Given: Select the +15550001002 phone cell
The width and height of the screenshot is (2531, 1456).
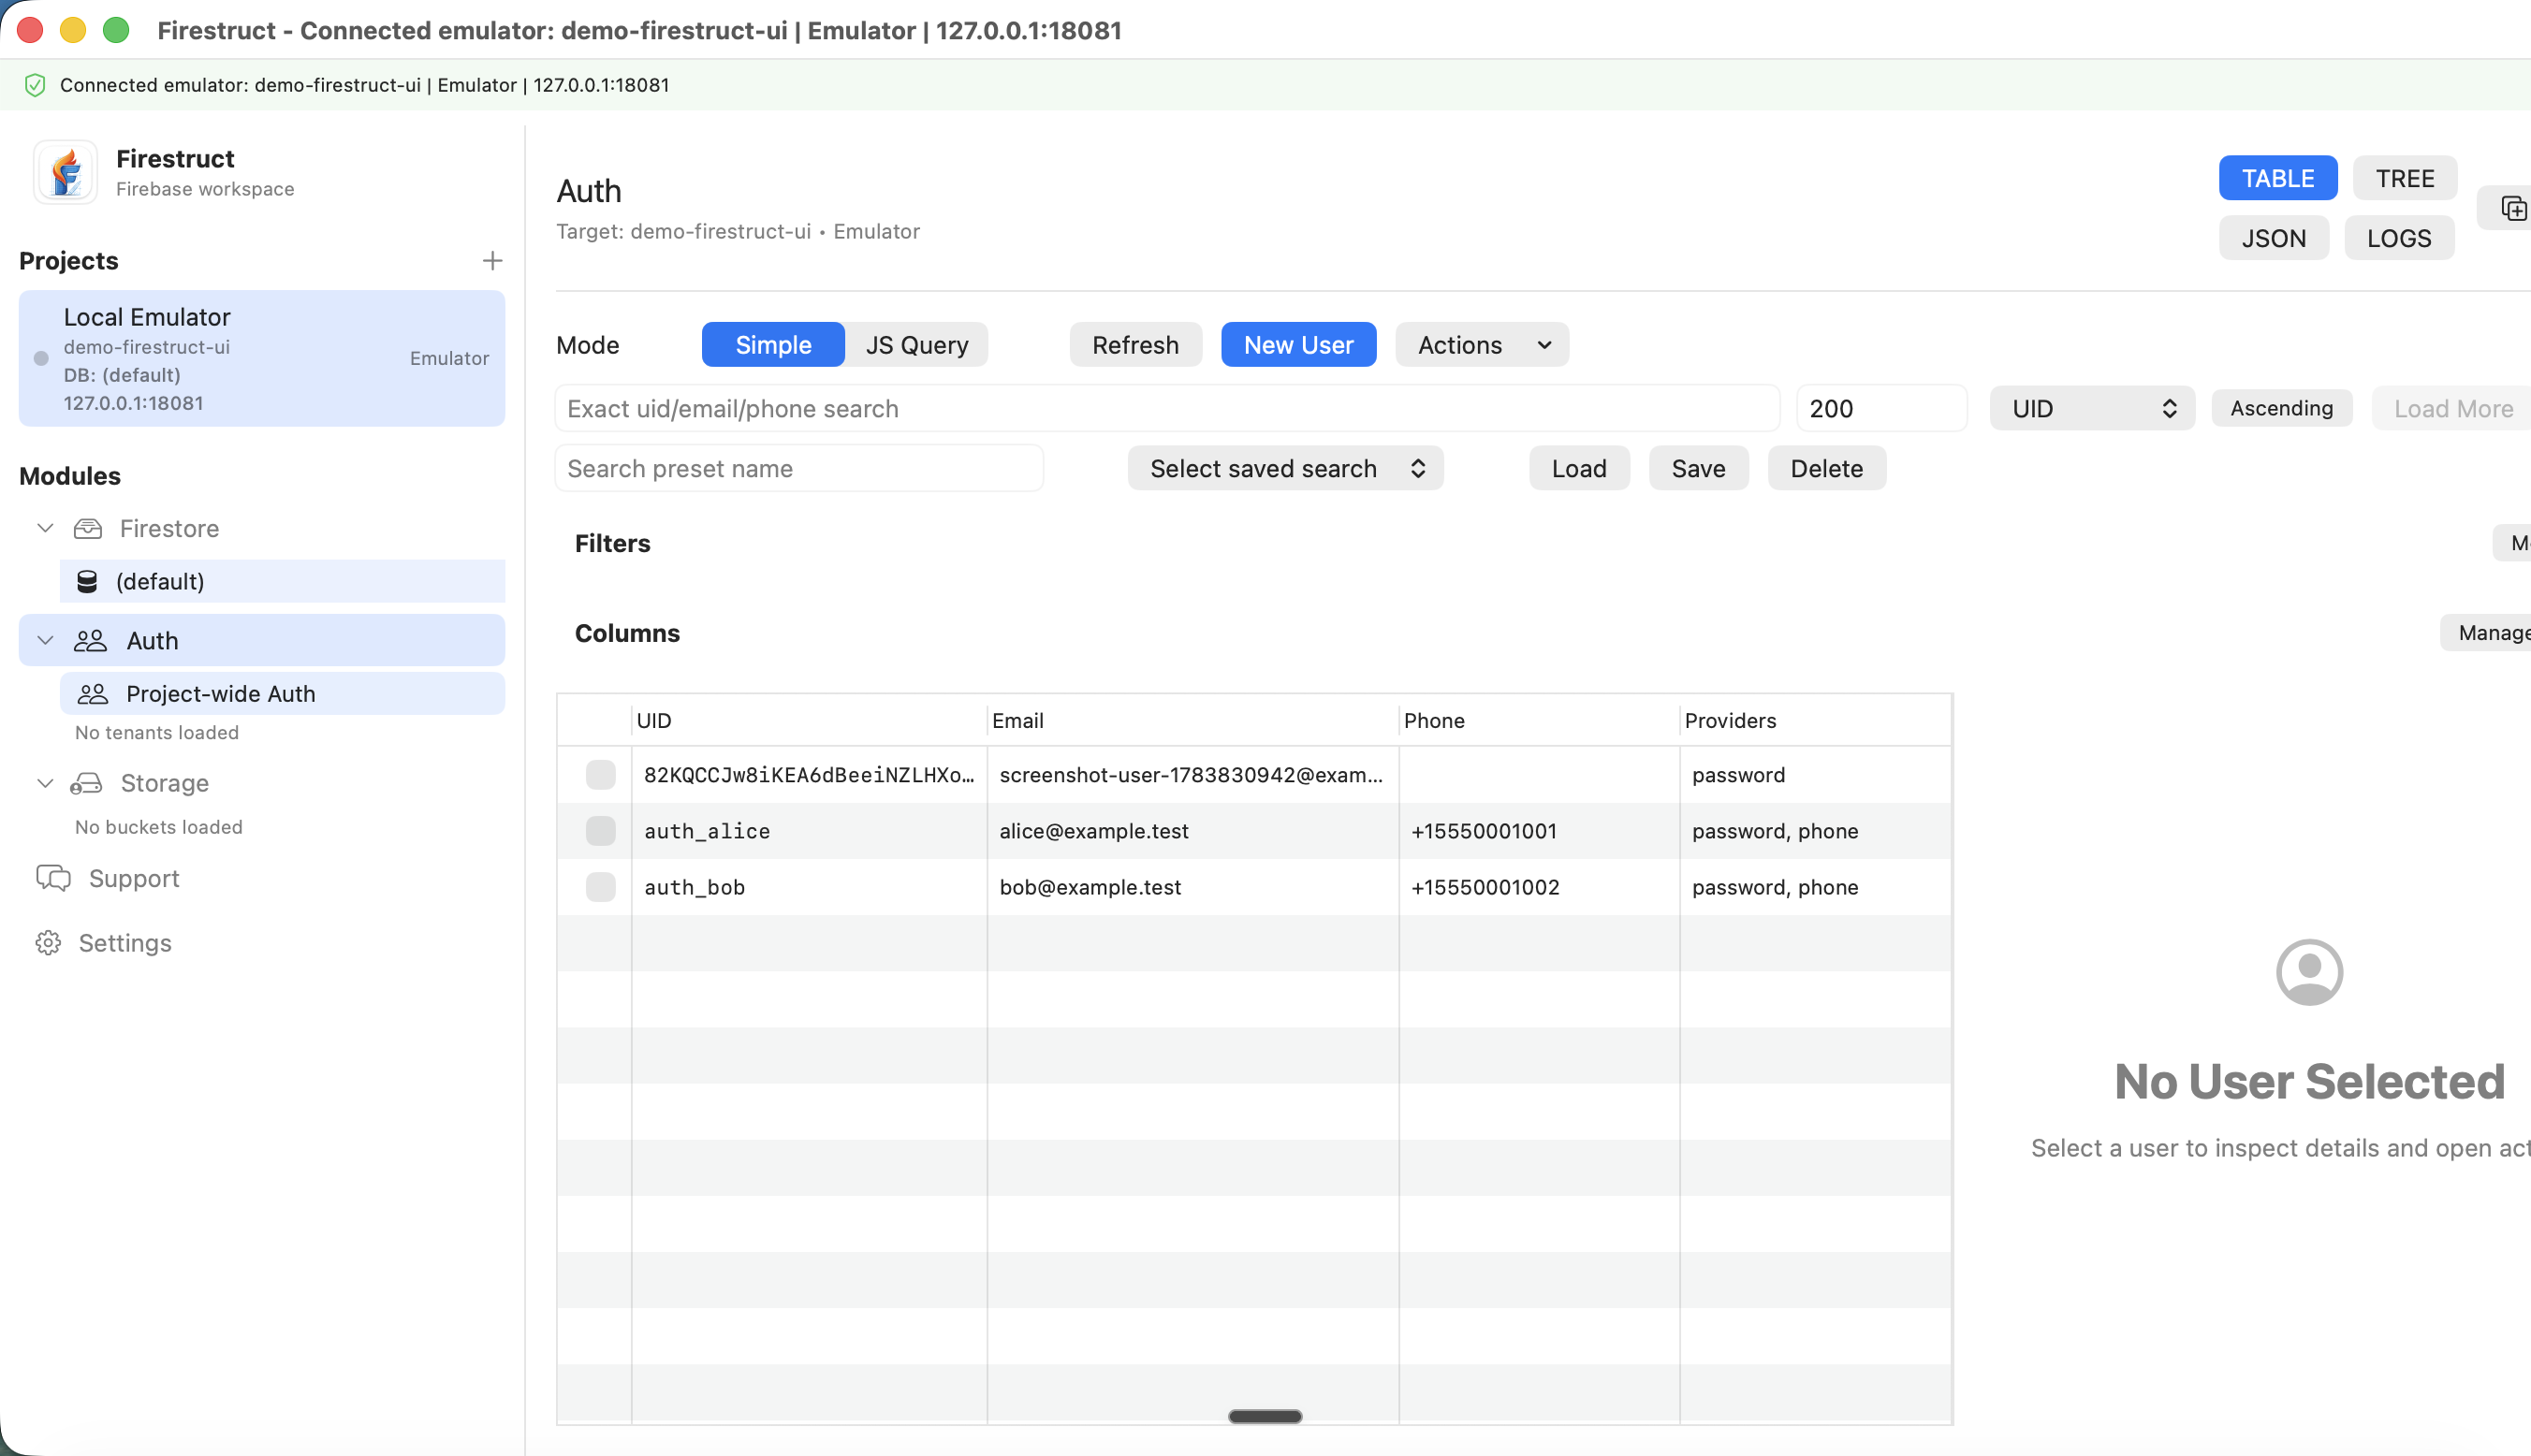Looking at the screenshot, I should coord(1538,887).
